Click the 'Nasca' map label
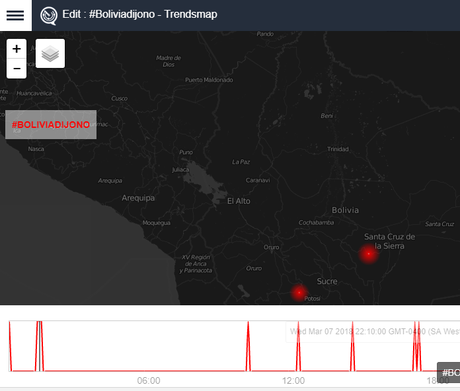460x391 pixels. click(x=36, y=149)
